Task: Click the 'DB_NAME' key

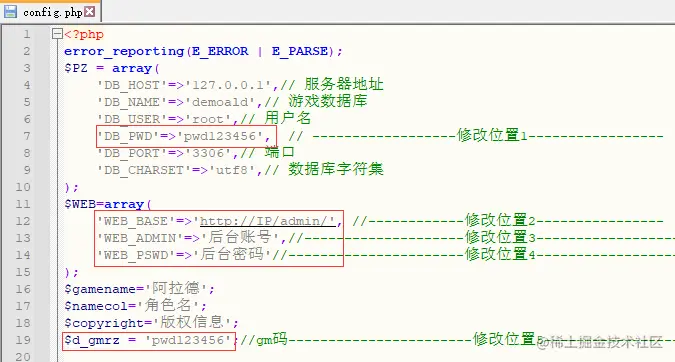Action: click(132, 102)
